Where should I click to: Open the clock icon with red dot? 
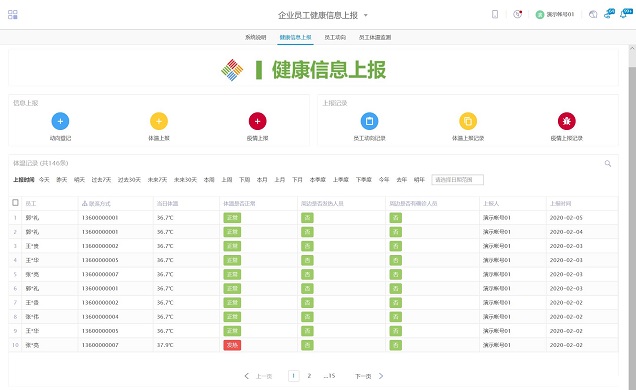coord(518,14)
